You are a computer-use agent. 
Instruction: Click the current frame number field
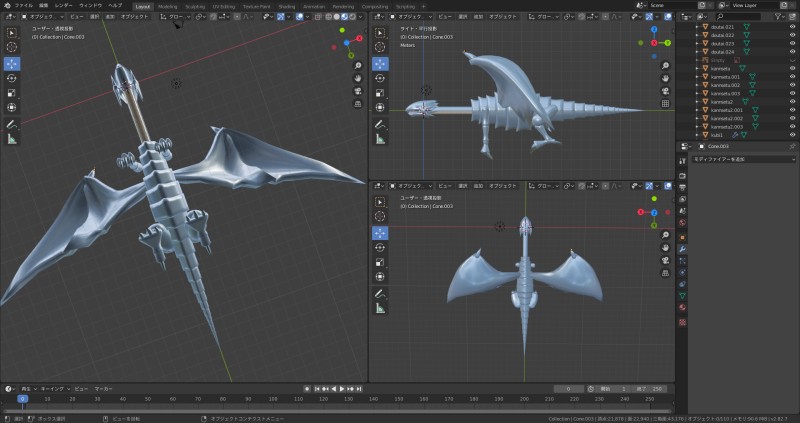pos(568,388)
